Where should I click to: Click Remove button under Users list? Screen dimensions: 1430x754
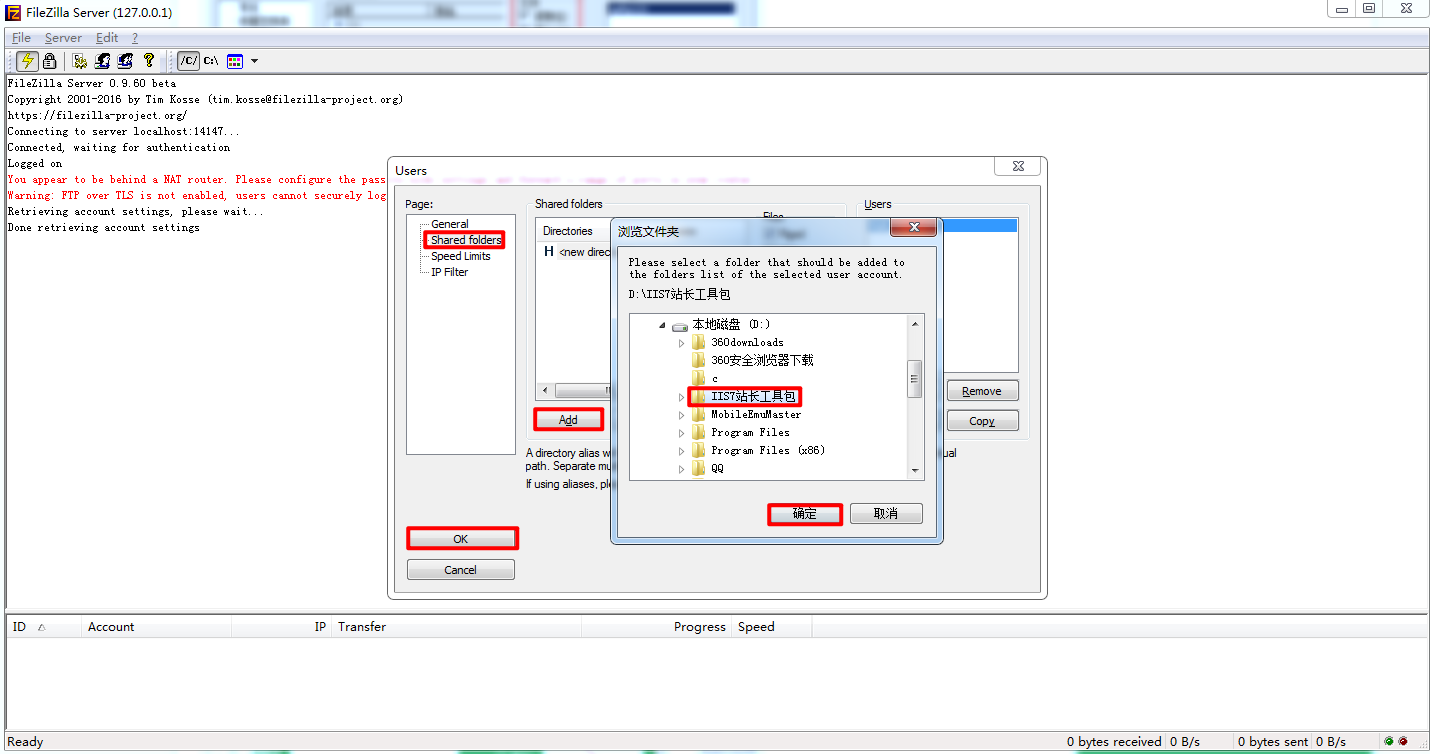(982, 391)
